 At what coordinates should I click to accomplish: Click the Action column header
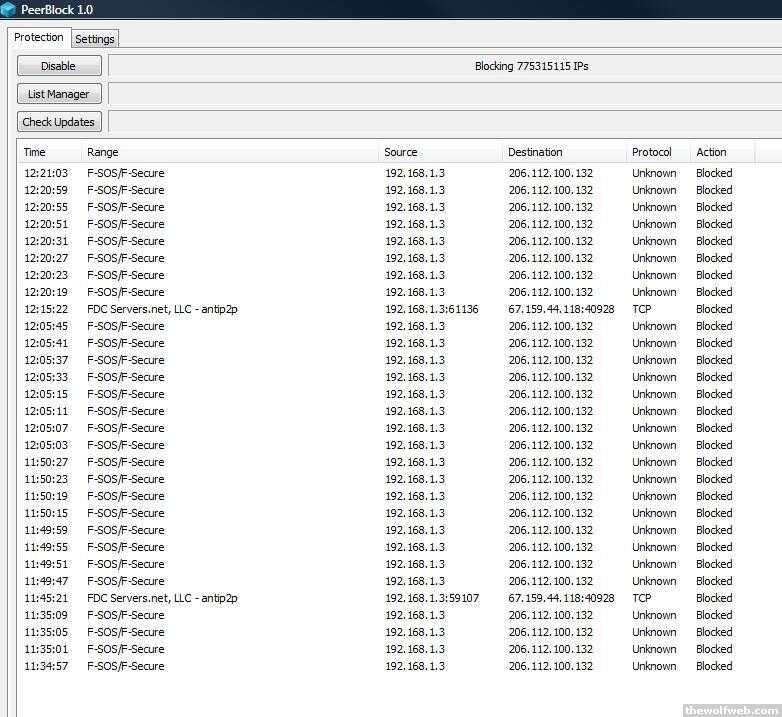click(x=721, y=152)
